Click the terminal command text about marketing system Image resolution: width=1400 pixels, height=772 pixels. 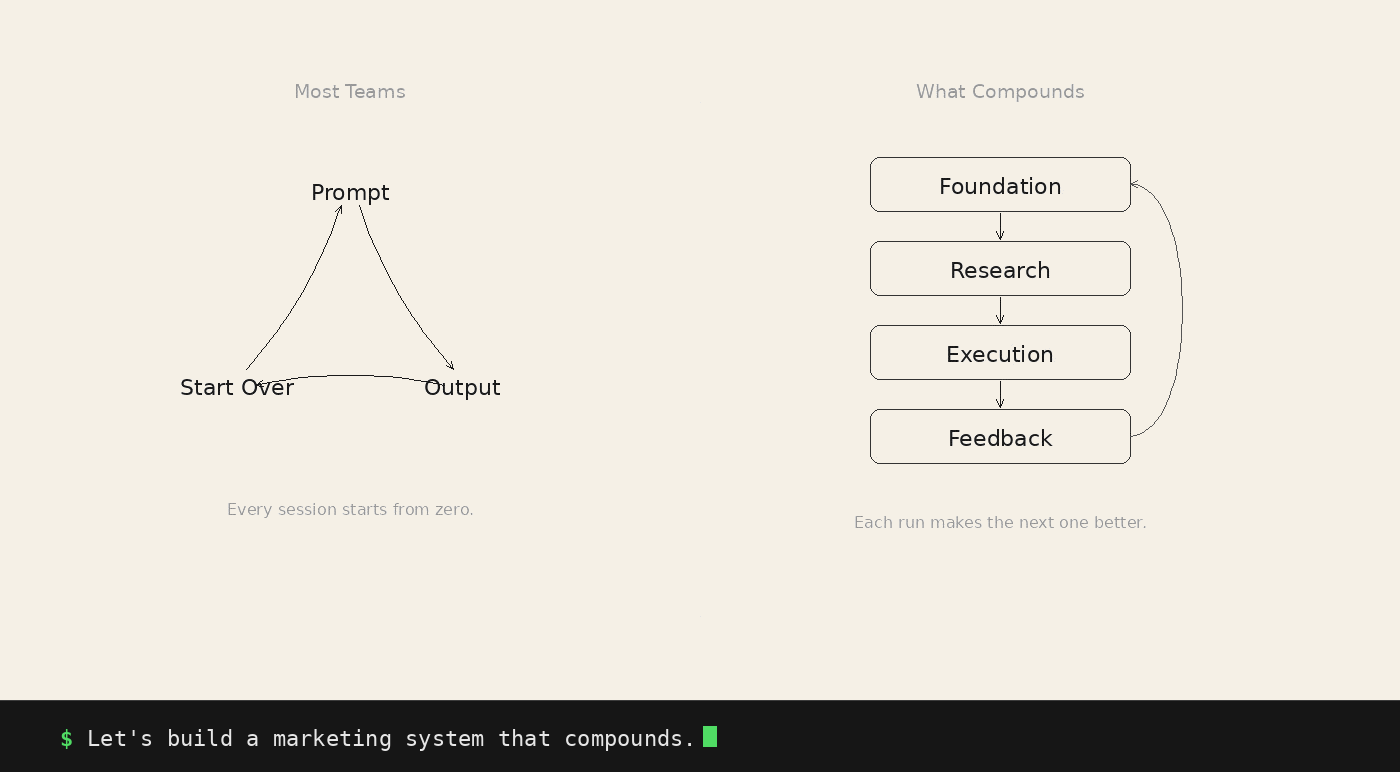tap(391, 739)
